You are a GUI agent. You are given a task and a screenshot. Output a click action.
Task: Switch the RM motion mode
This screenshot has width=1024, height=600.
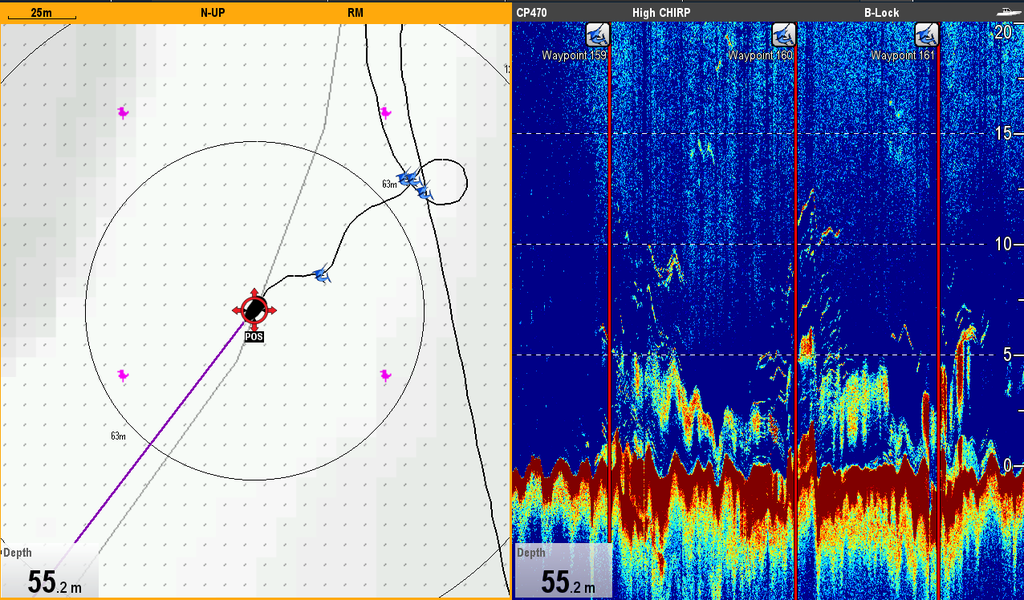pos(355,12)
